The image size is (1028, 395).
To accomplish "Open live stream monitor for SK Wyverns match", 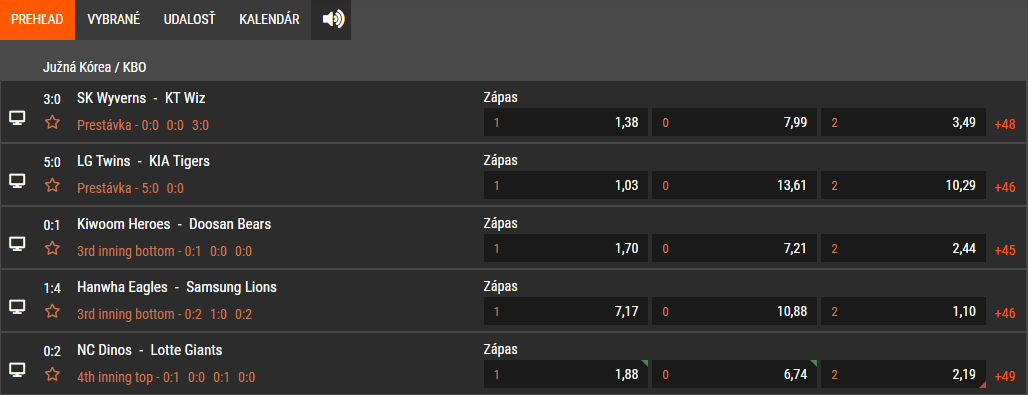I will (17, 119).
